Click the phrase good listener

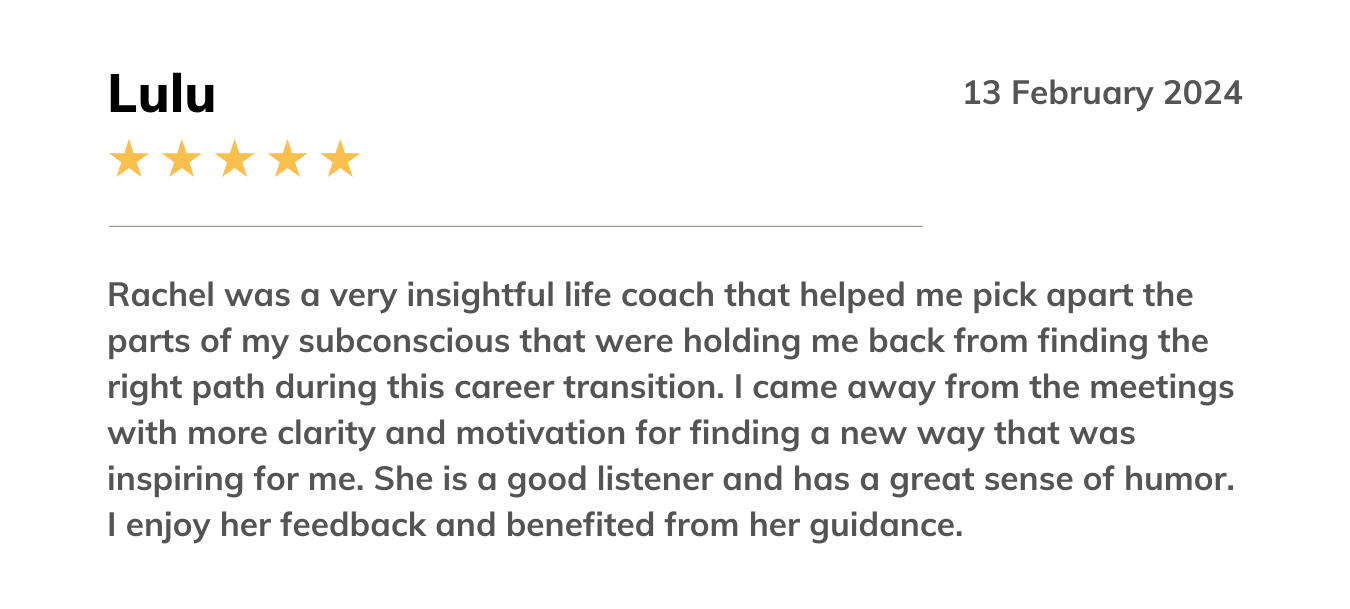[611, 480]
